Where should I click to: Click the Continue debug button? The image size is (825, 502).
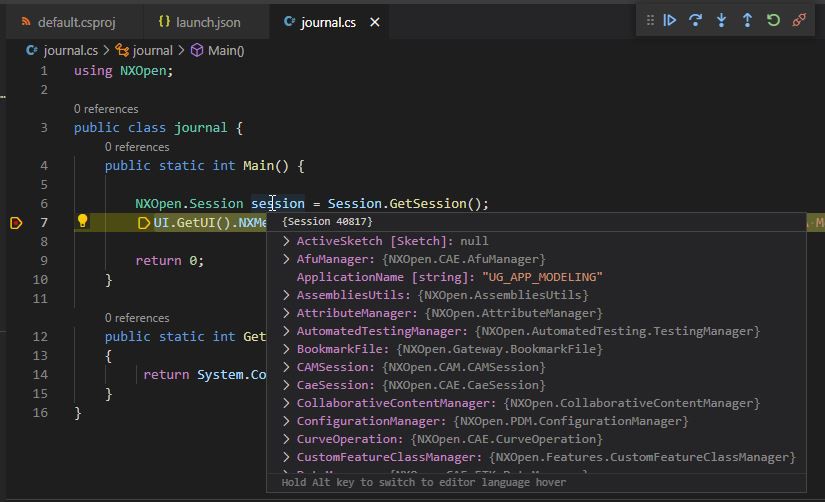pos(670,20)
